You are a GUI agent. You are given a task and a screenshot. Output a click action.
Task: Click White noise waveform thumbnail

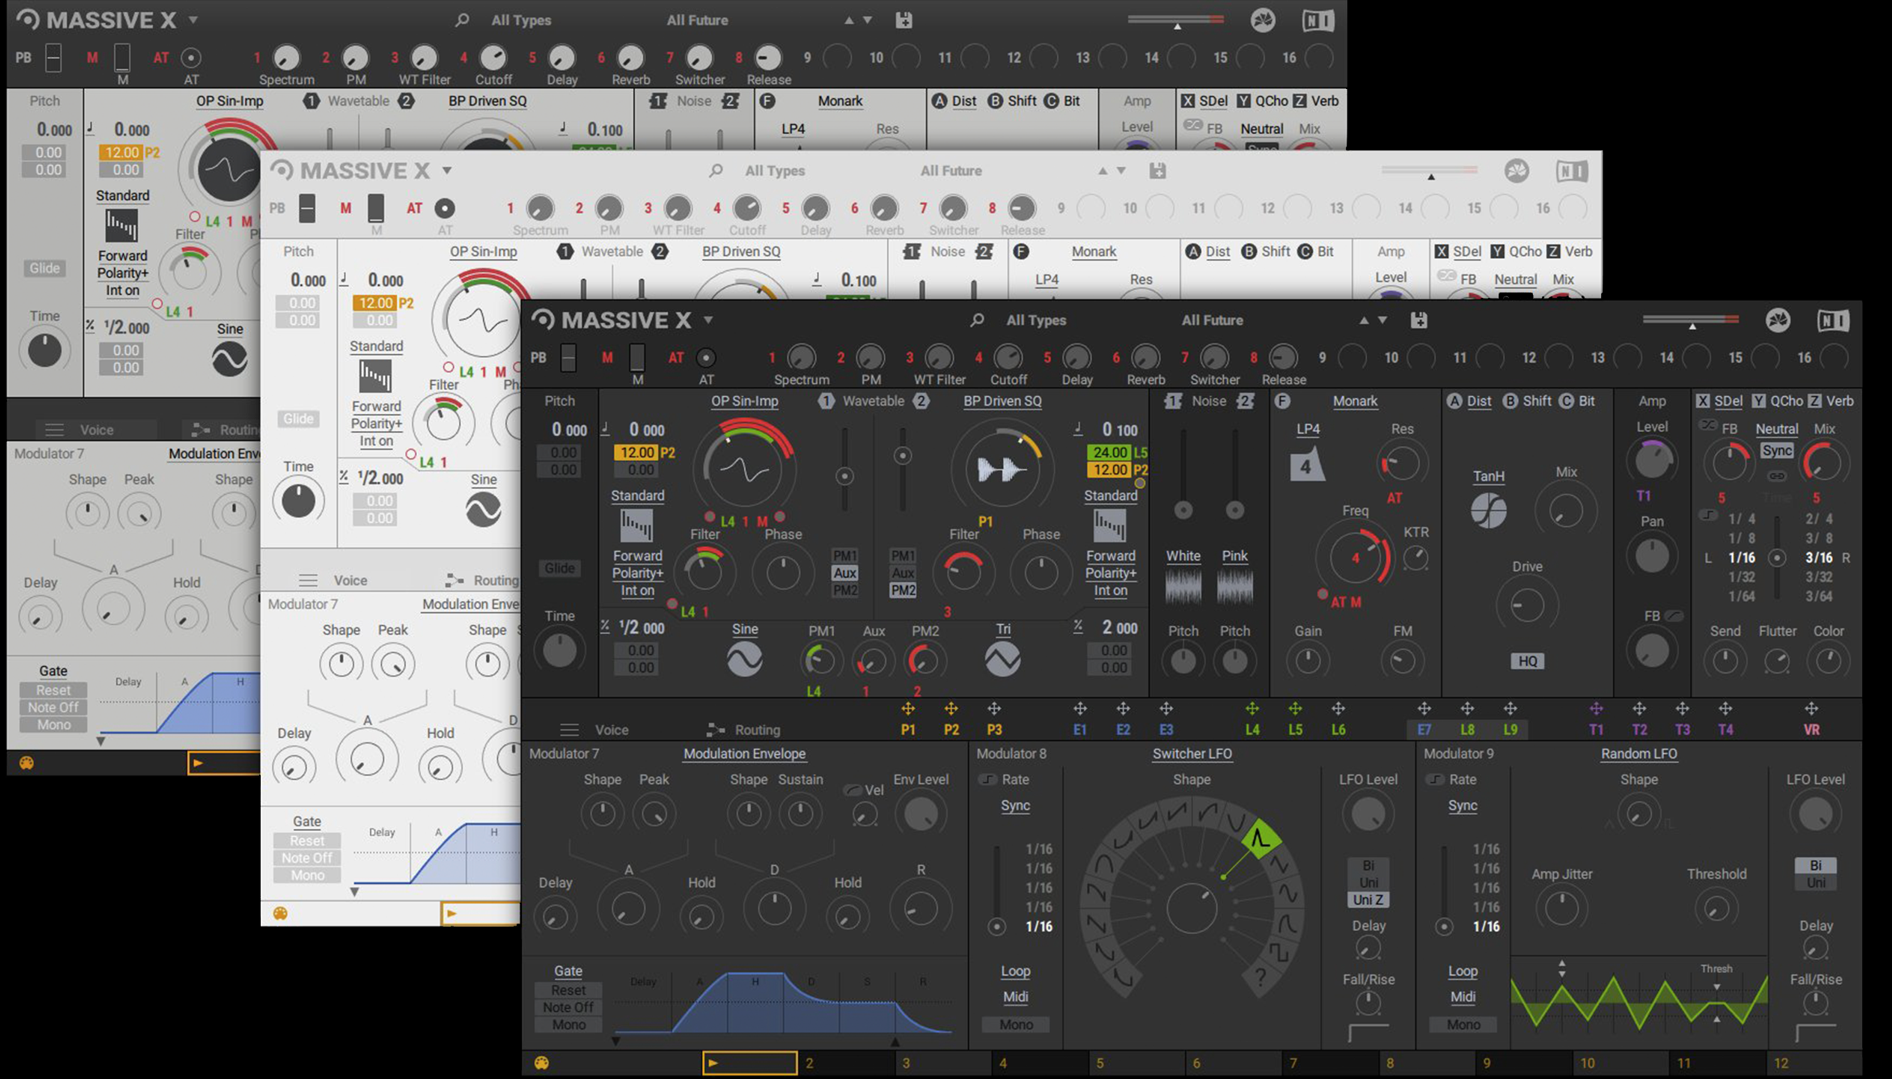point(1183,586)
